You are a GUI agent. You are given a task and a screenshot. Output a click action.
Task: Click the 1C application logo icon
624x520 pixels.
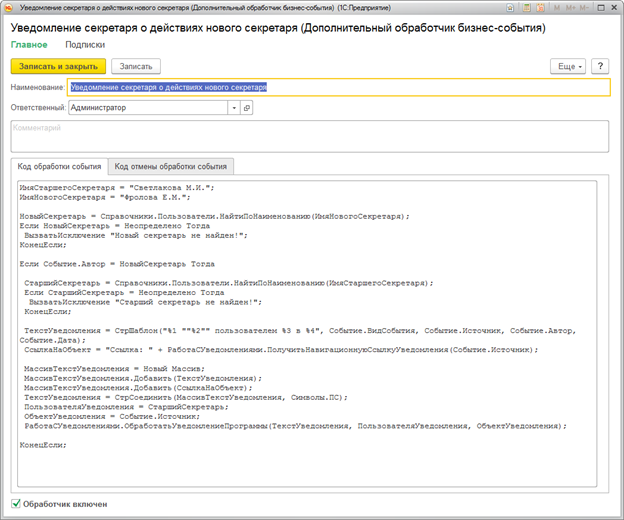point(9,7)
